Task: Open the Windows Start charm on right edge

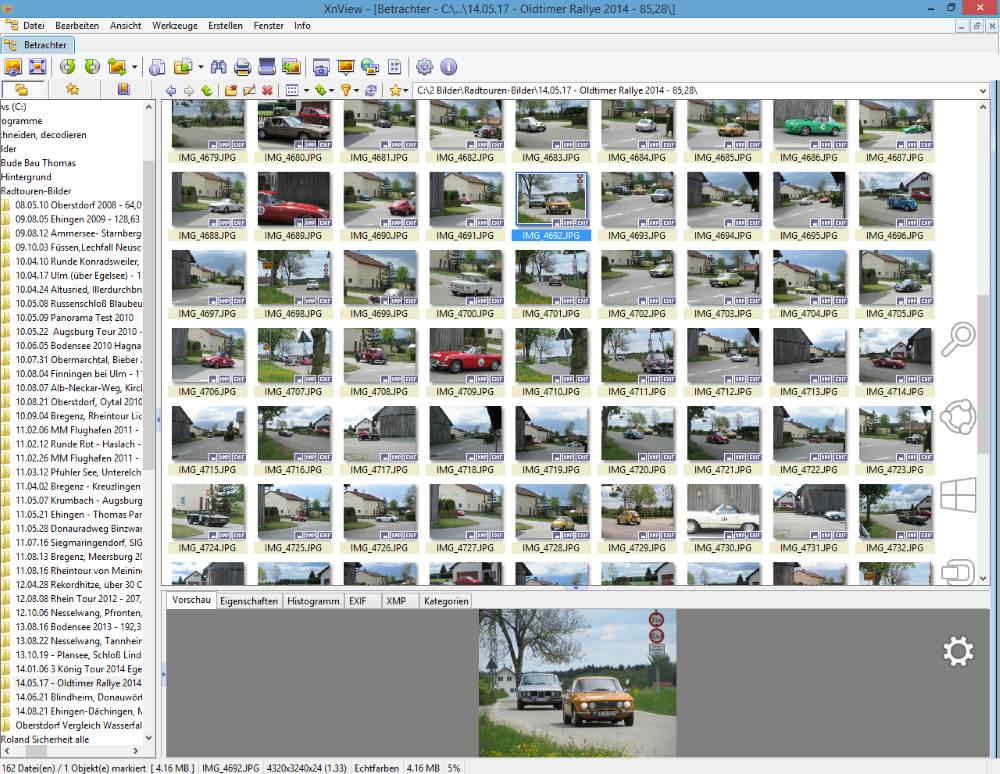Action: [957, 495]
